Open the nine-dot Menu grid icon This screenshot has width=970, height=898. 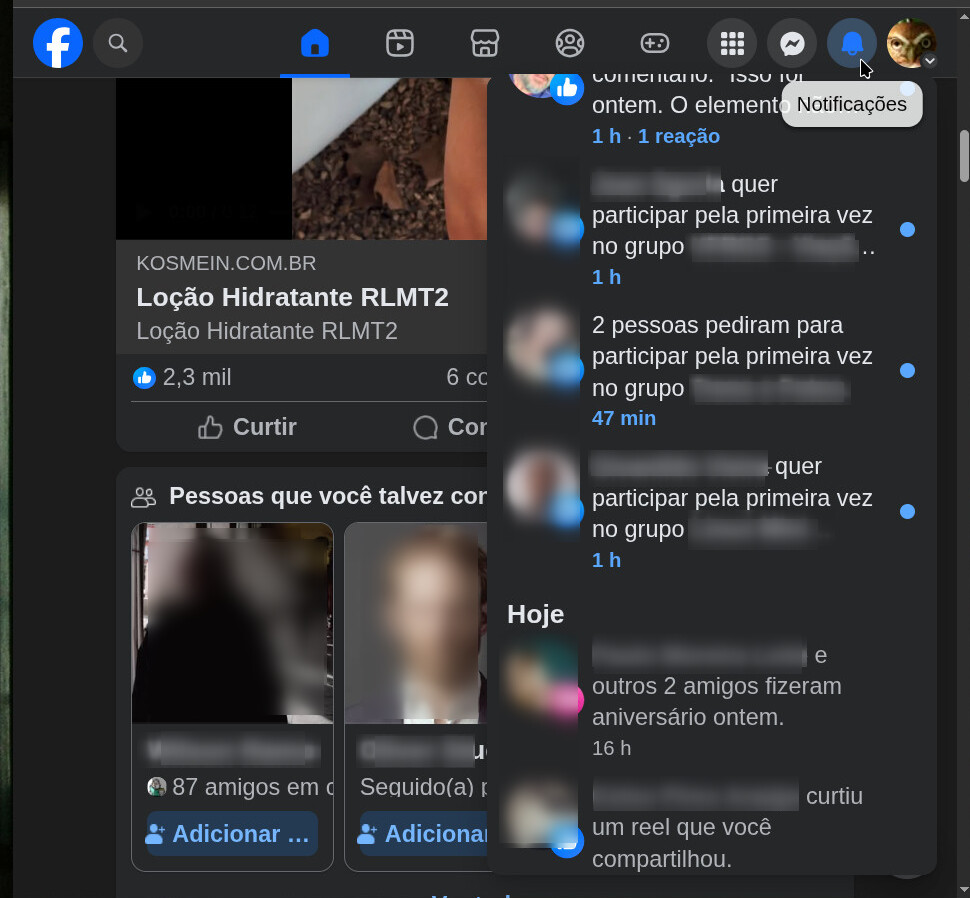pyautogui.click(x=732, y=44)
